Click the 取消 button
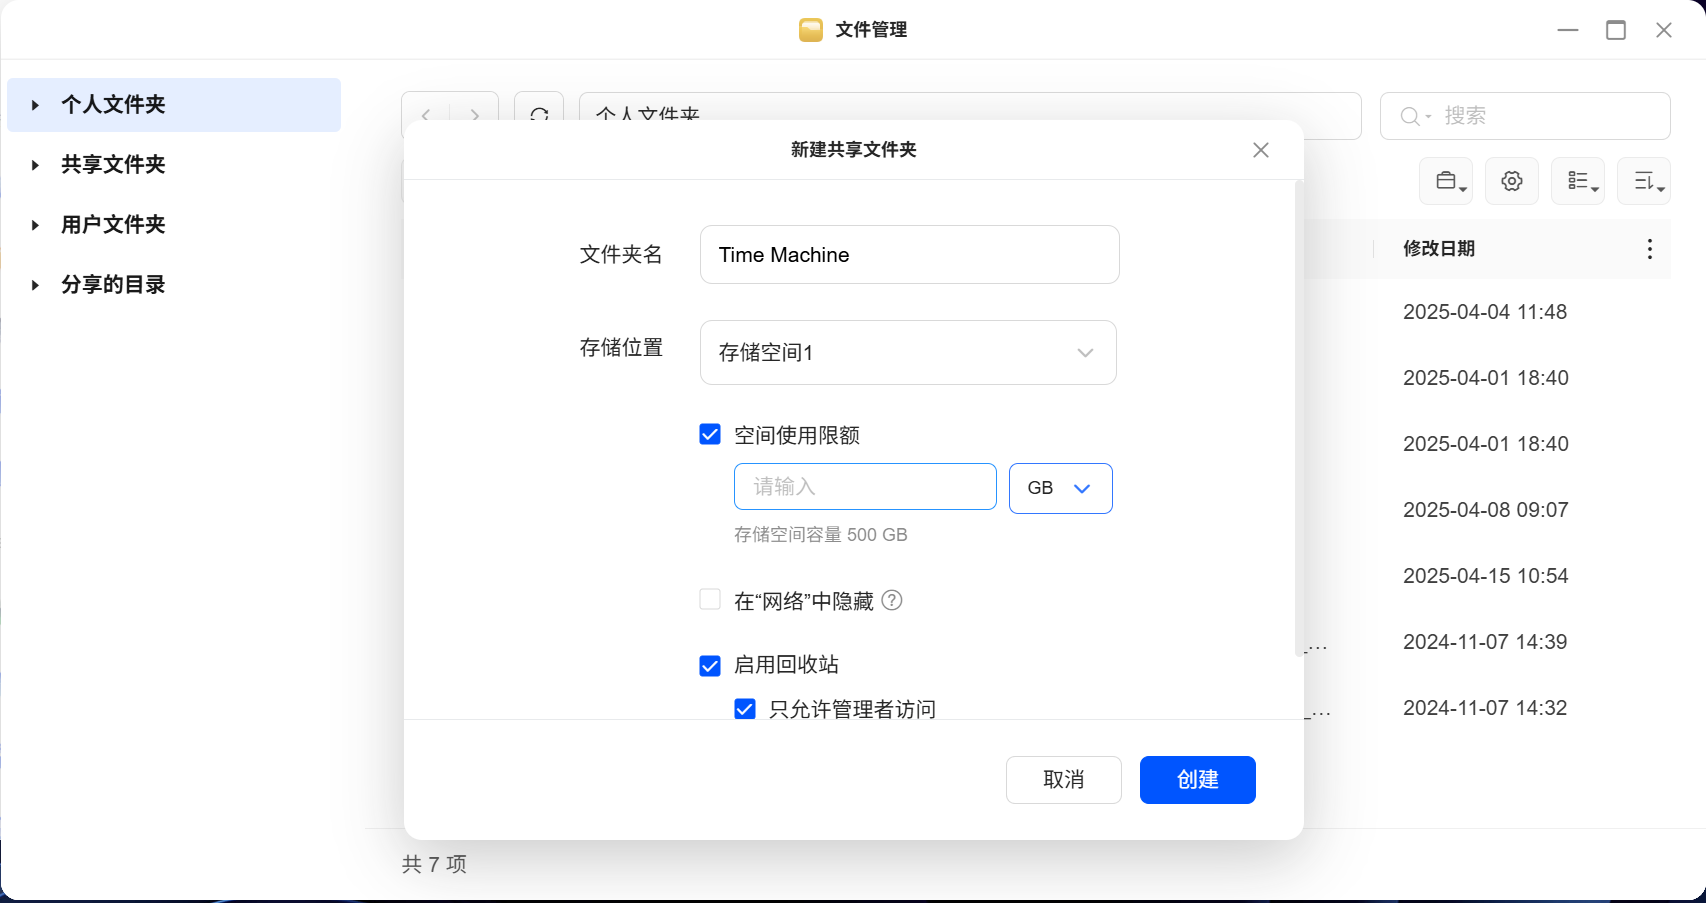Viewport: 1706px width, 903px height. (1063, 780)
